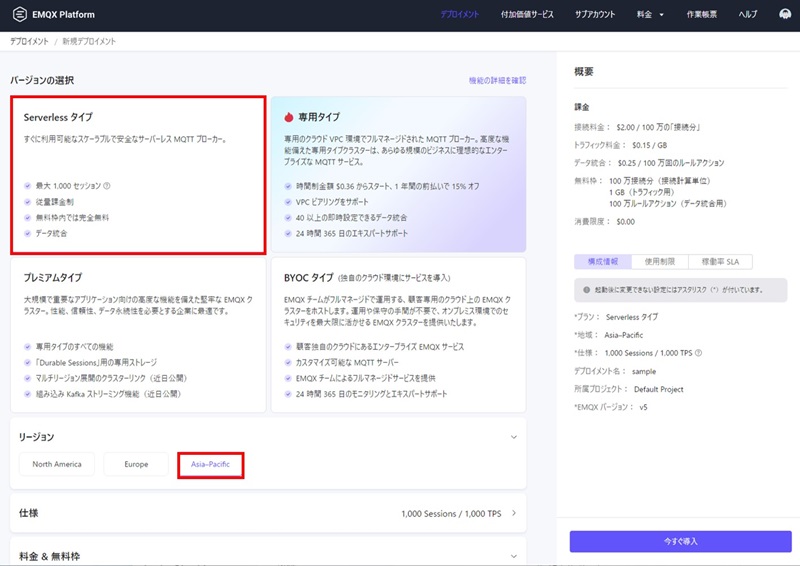Open 作業帳票 menu item

[702, 14]
